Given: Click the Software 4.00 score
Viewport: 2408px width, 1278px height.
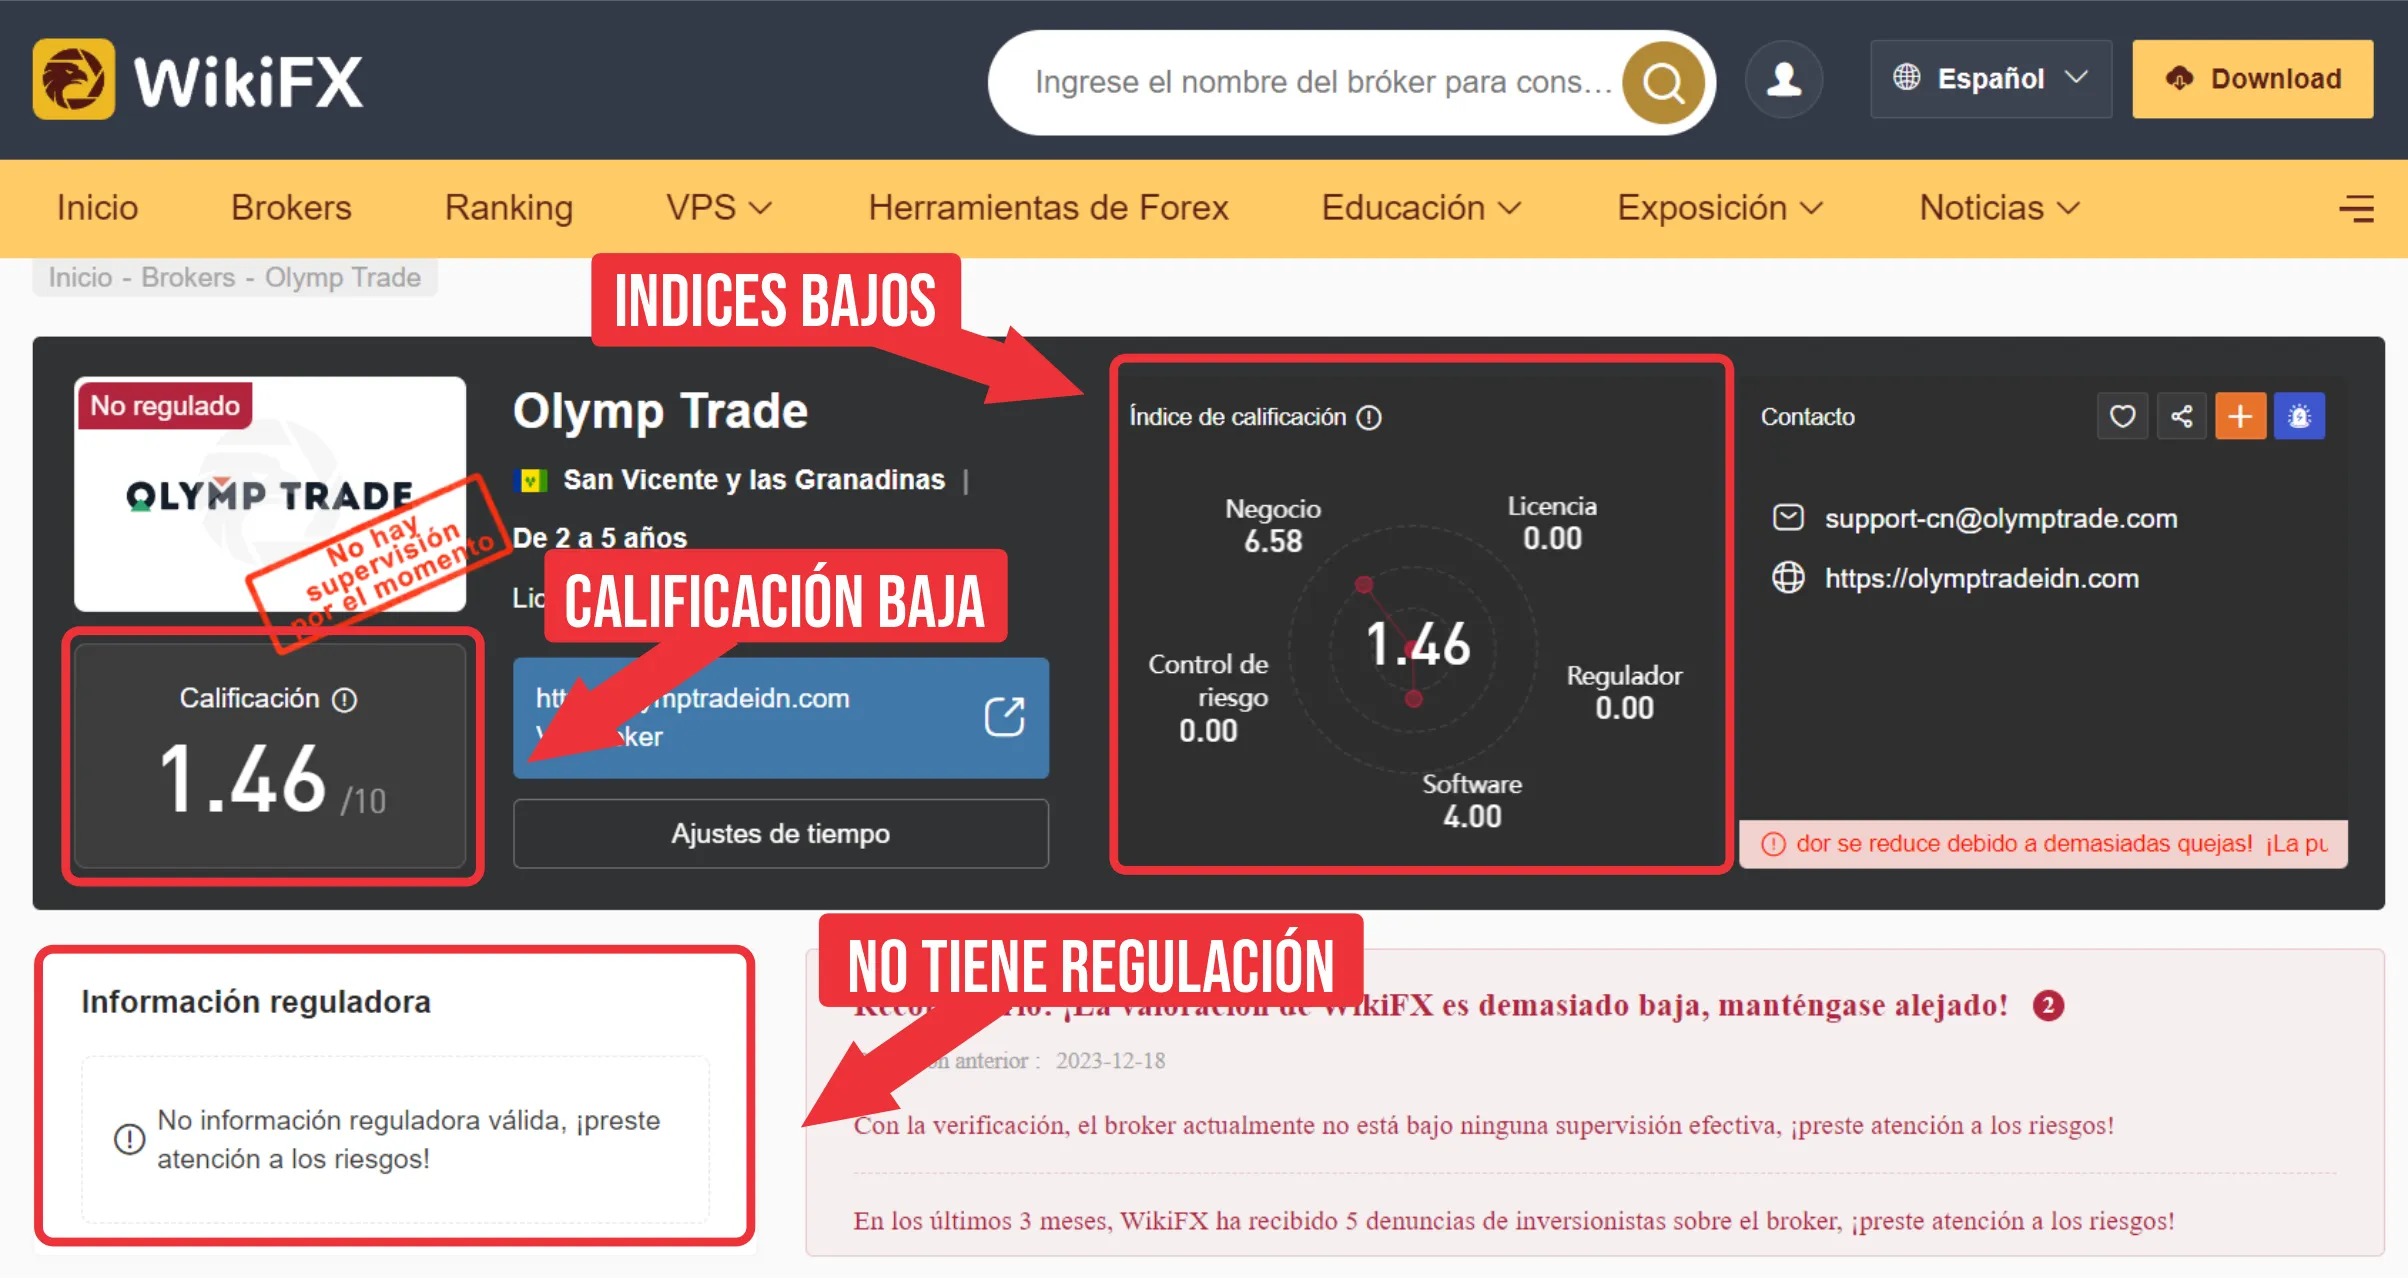Looking at the screenshot, I should (x=1472, y=800).
